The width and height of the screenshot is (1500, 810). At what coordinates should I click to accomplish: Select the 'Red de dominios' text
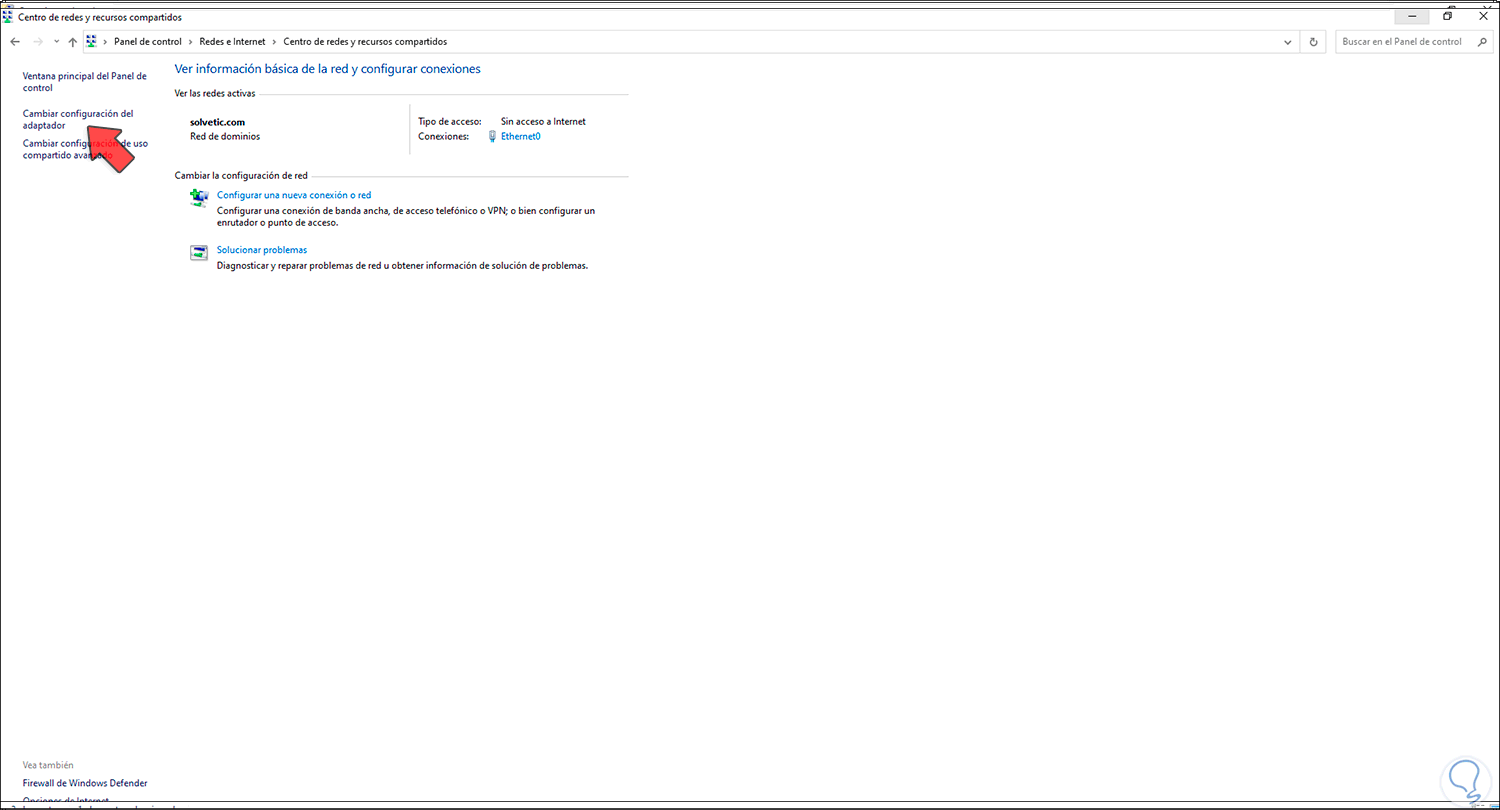tap(225, 136)
